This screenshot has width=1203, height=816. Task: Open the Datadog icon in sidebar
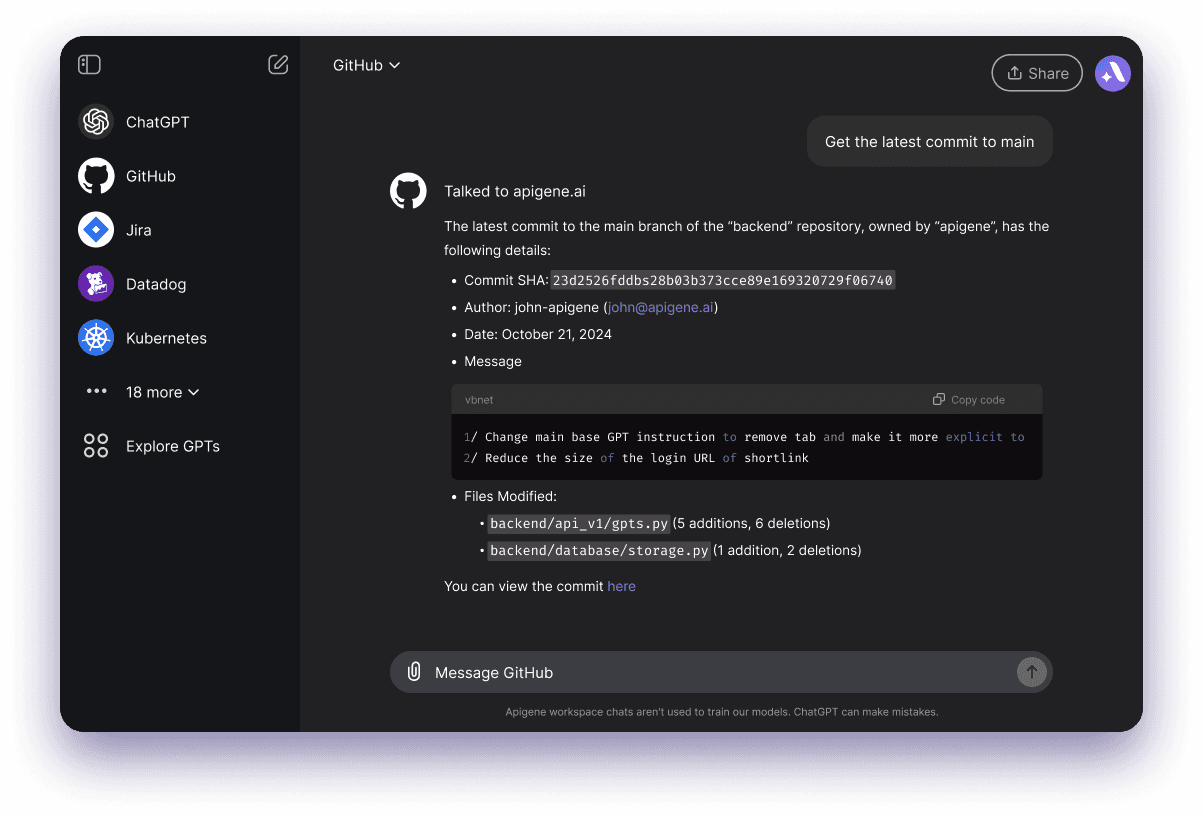[96, 284]
